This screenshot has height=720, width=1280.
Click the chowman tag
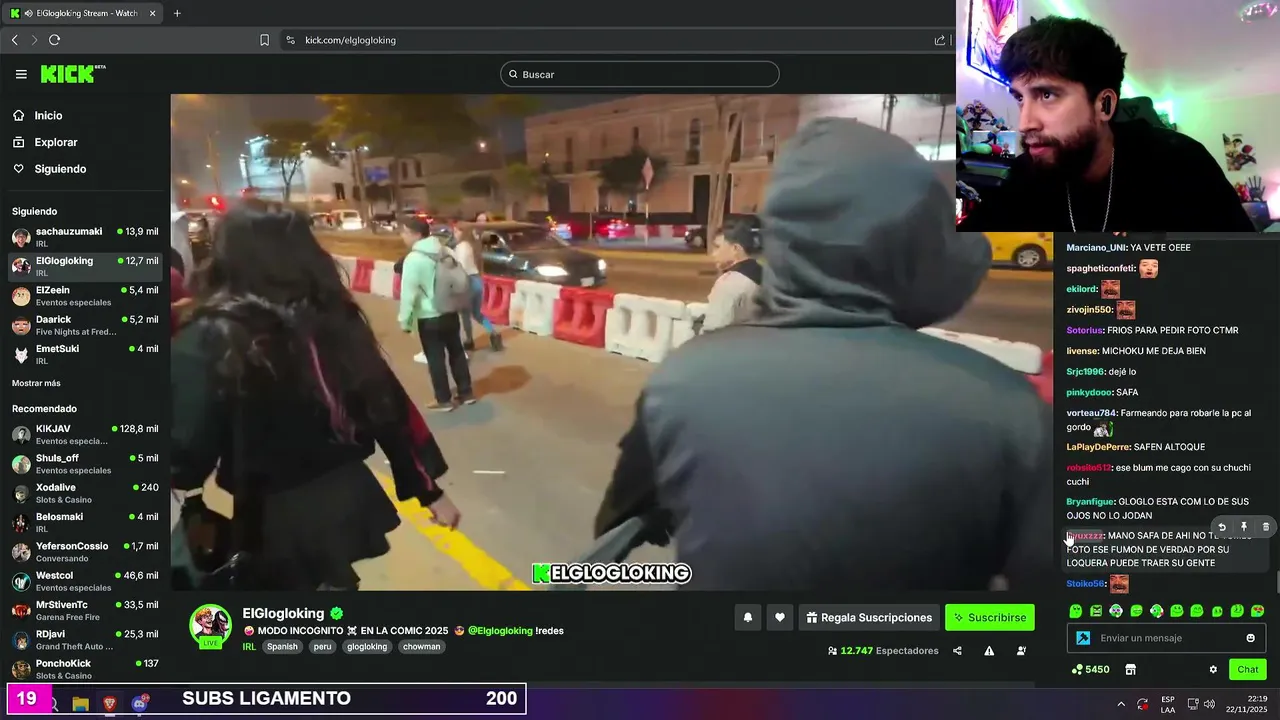[421, 647]
